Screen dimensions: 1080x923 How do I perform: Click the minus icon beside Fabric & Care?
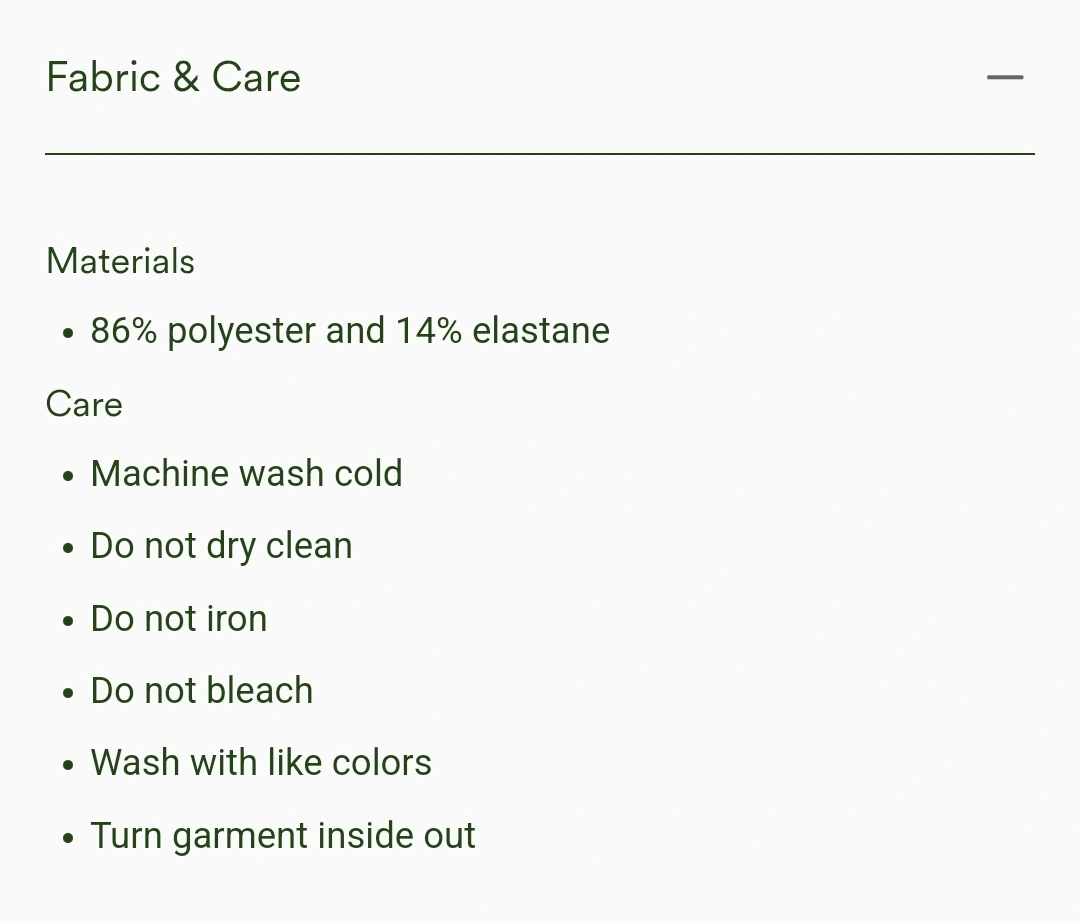coord(1005,77)
